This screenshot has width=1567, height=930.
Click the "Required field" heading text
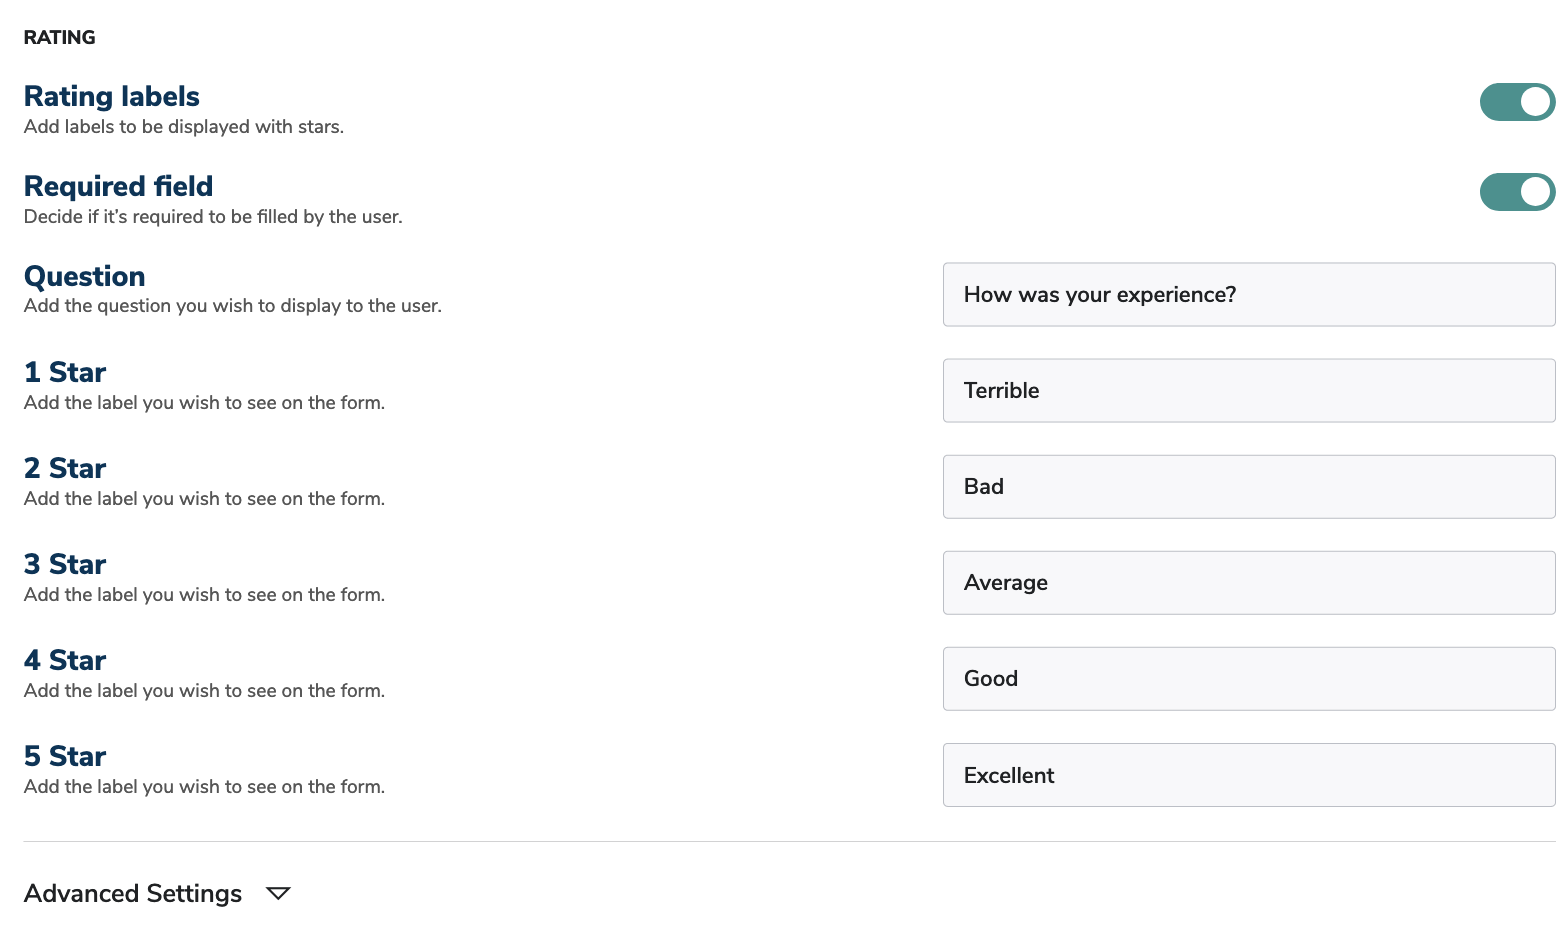point(118,187)
